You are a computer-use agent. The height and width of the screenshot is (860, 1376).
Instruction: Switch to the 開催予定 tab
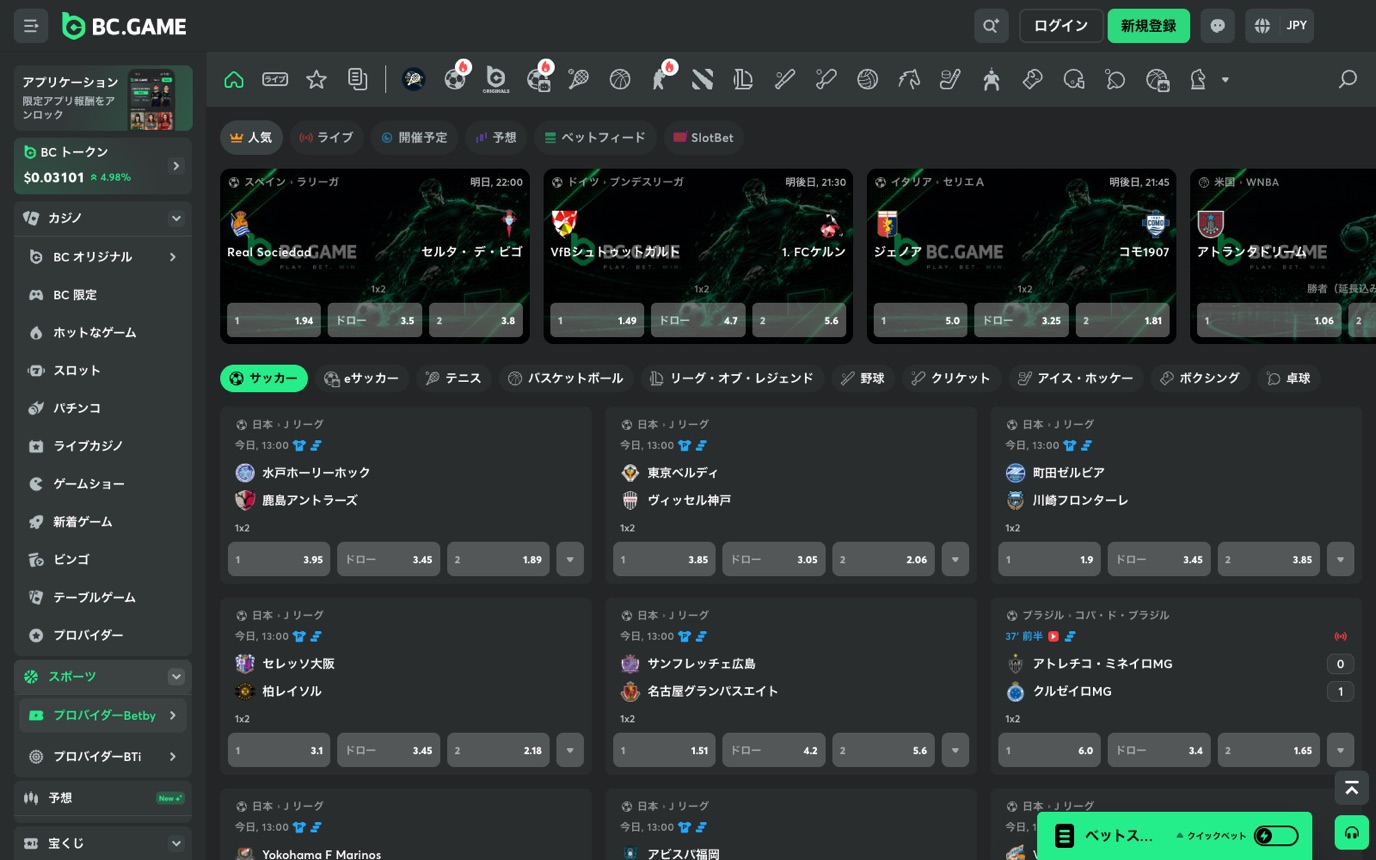[414, 138]
